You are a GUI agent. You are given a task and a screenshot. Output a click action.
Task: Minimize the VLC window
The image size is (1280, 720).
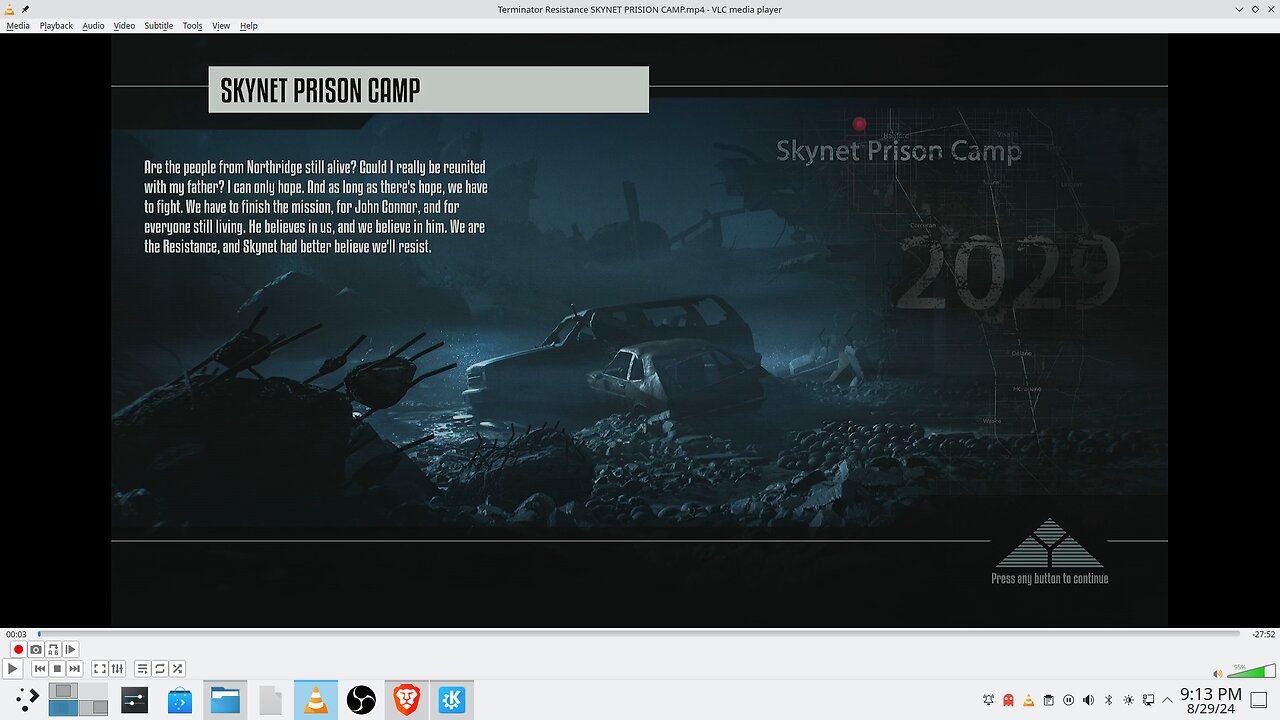(x=1240, y=9)
